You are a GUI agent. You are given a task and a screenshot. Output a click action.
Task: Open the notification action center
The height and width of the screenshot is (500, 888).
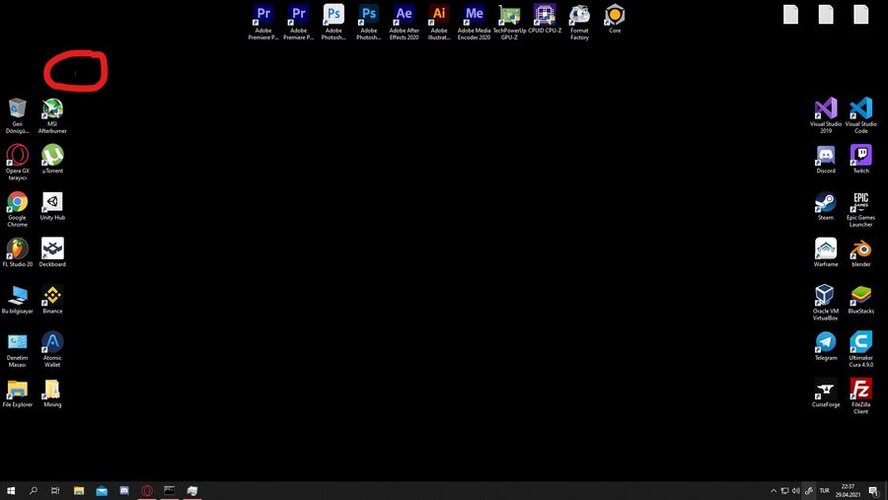(x=873, y=491)
